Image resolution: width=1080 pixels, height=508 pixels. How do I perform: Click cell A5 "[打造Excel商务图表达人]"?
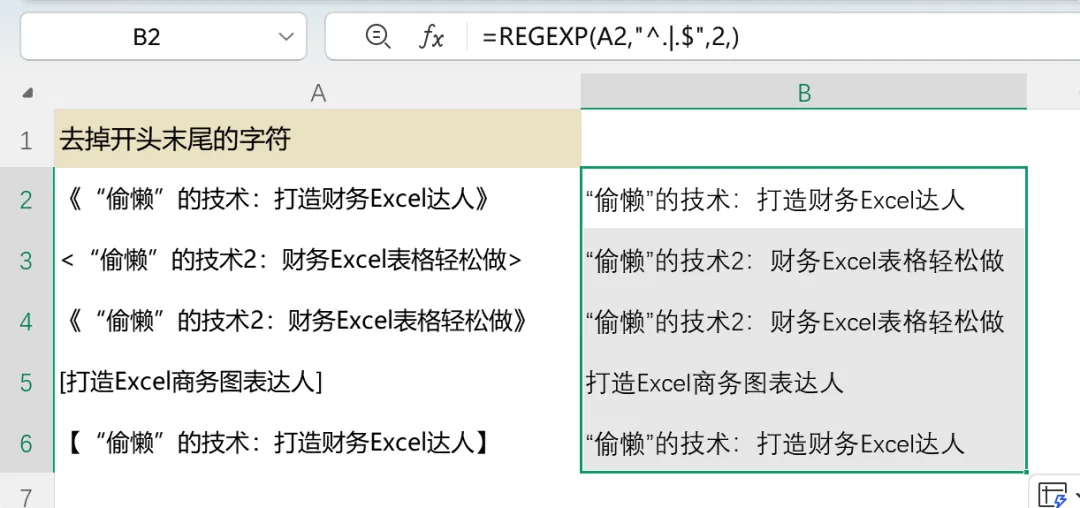[x=318, y=382]
